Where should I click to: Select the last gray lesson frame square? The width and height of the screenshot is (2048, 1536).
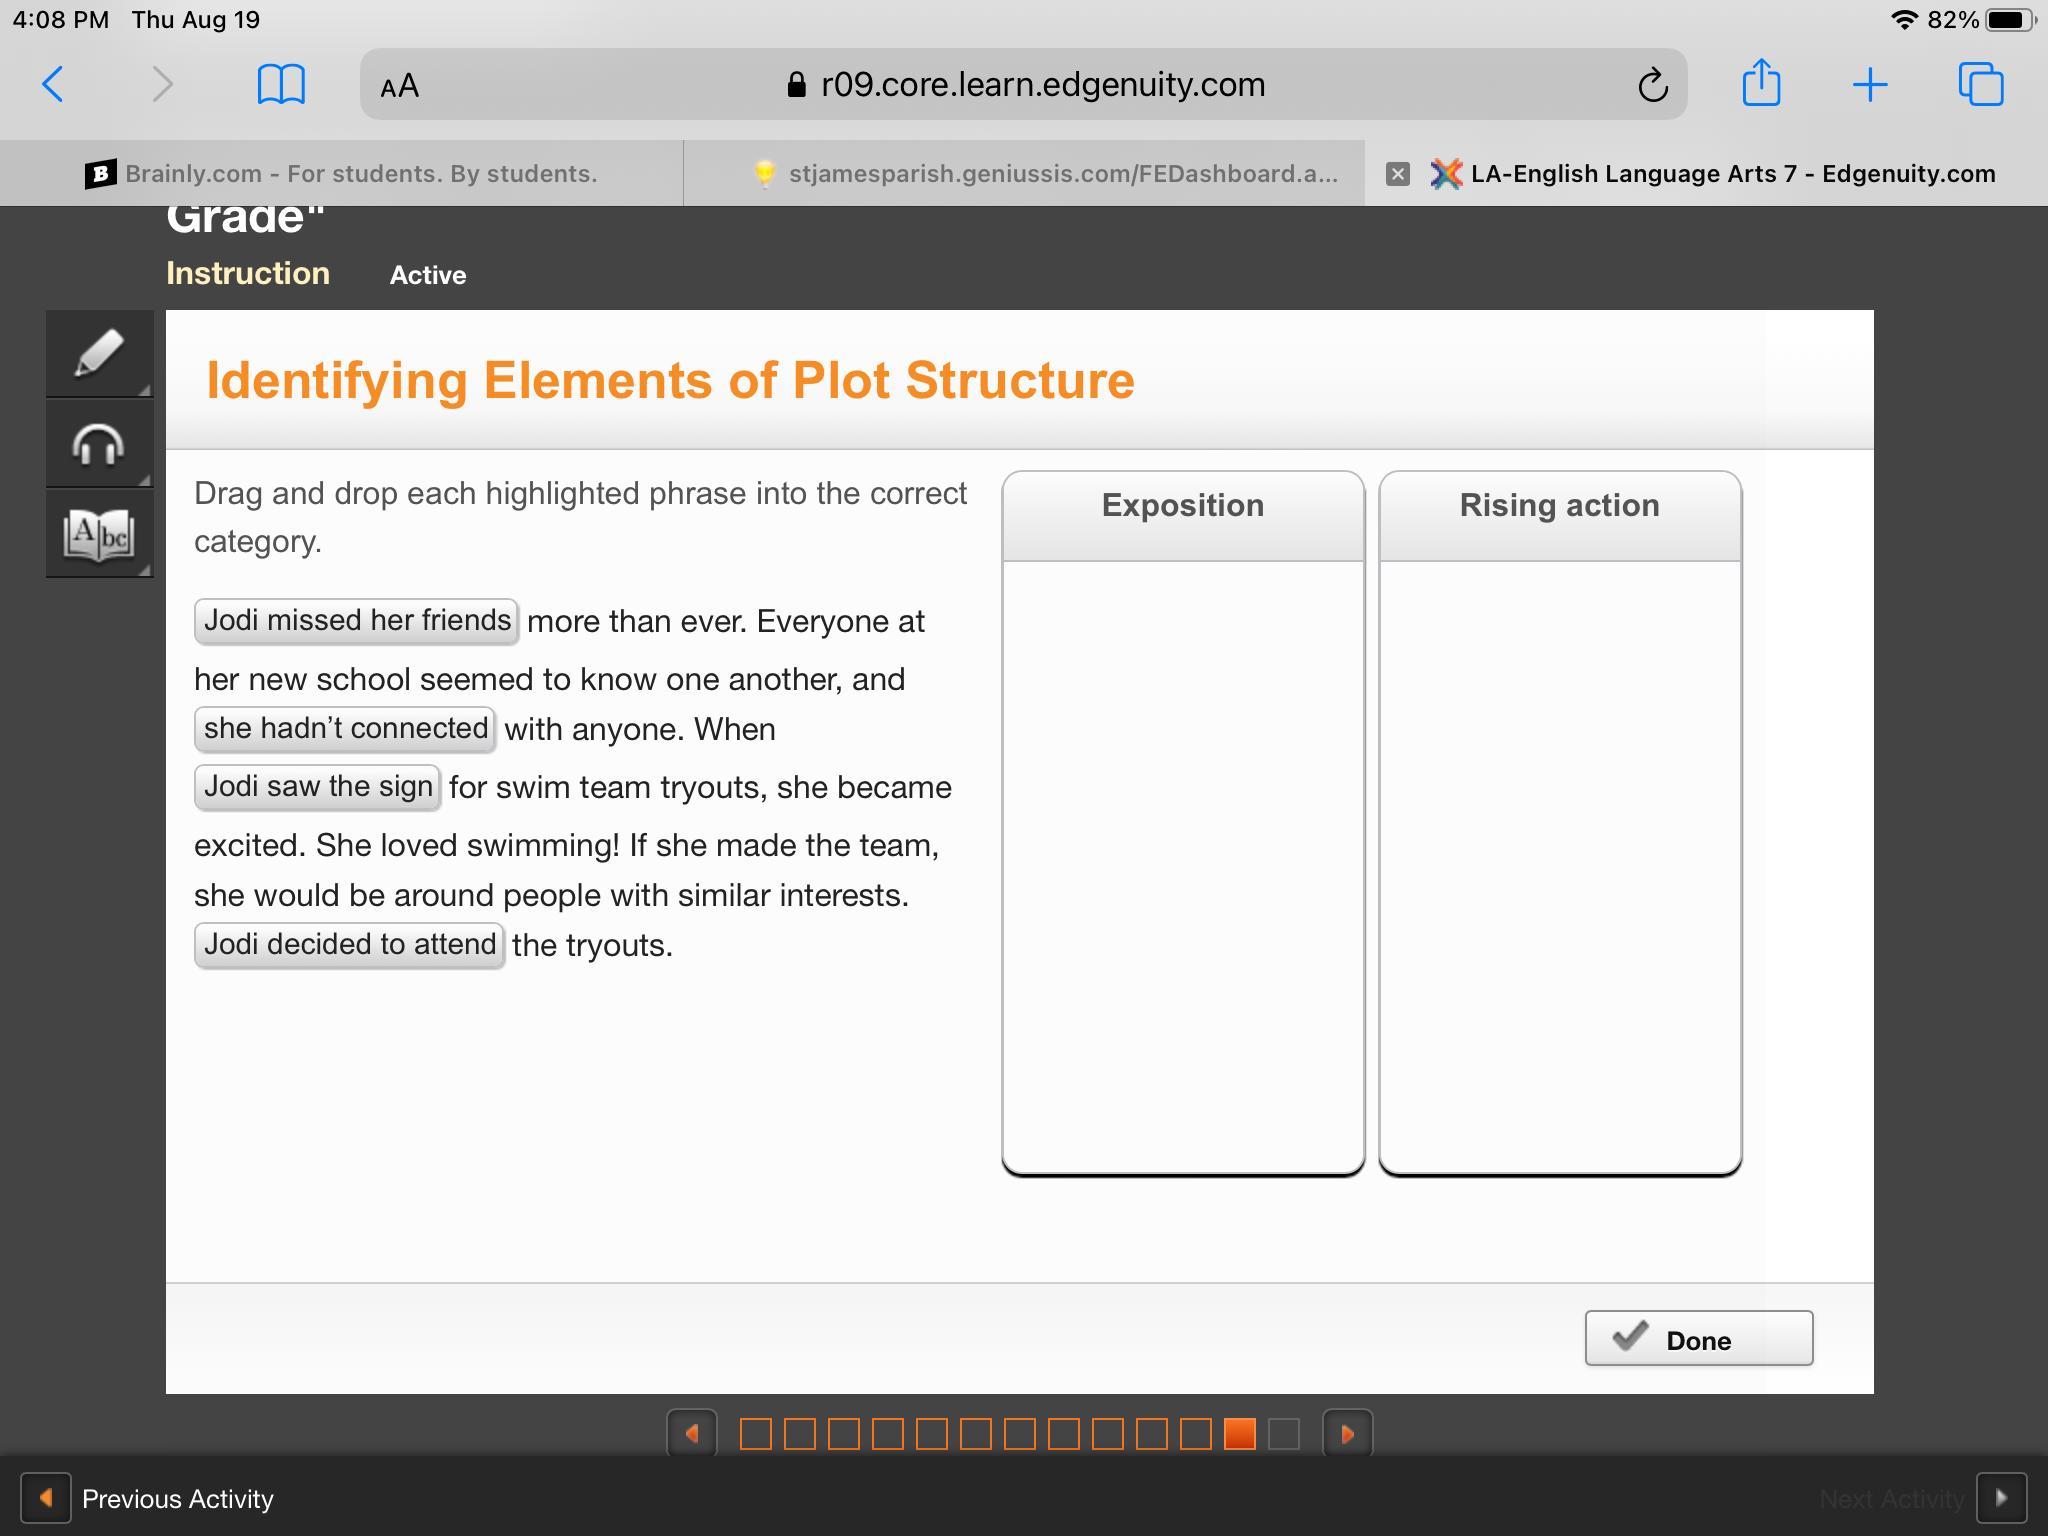pyautogui.click(x=1283, y=1434)
